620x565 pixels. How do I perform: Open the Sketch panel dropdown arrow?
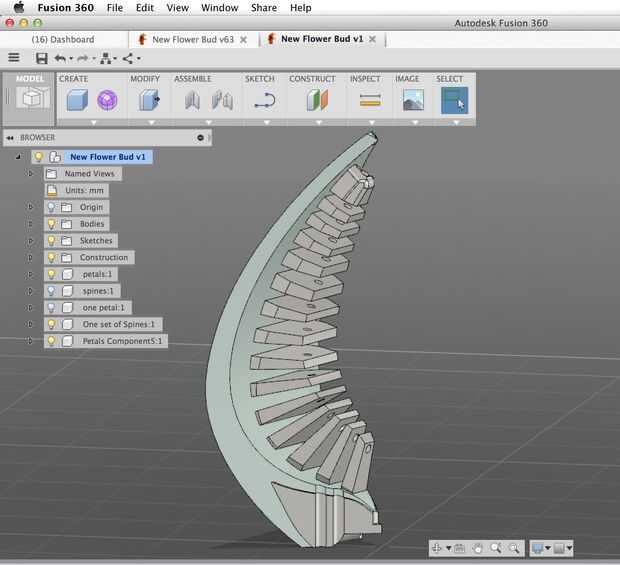[x=267, y=123]
